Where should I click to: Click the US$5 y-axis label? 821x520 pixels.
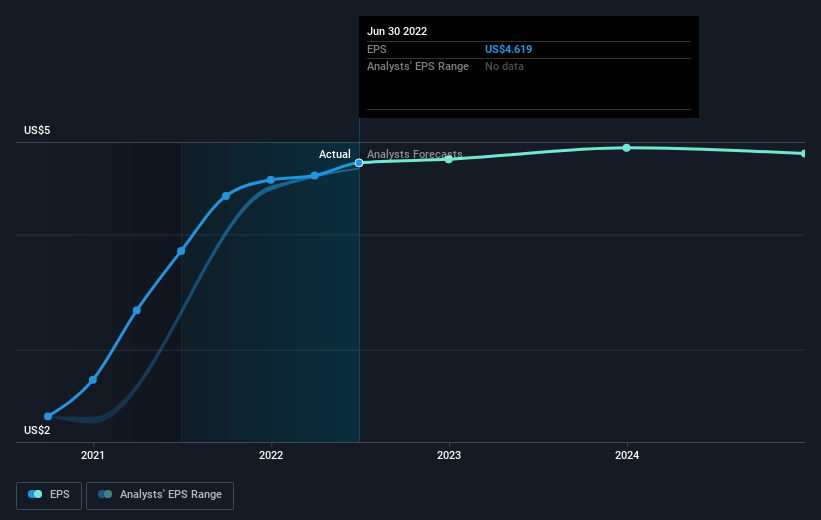[37, 130]
